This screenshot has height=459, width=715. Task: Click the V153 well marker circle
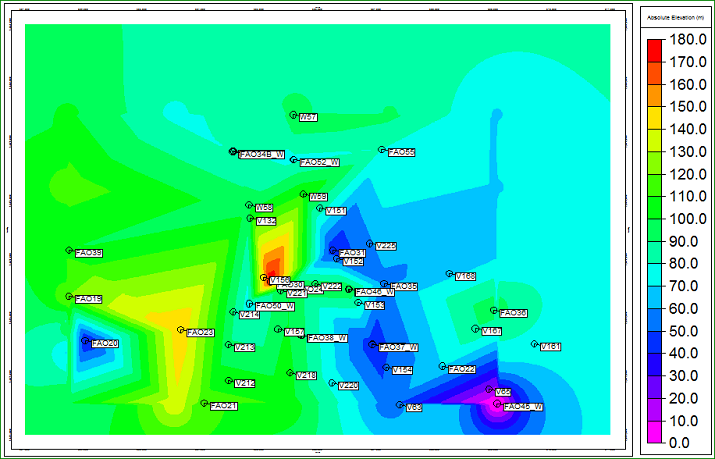click(358, 303)
